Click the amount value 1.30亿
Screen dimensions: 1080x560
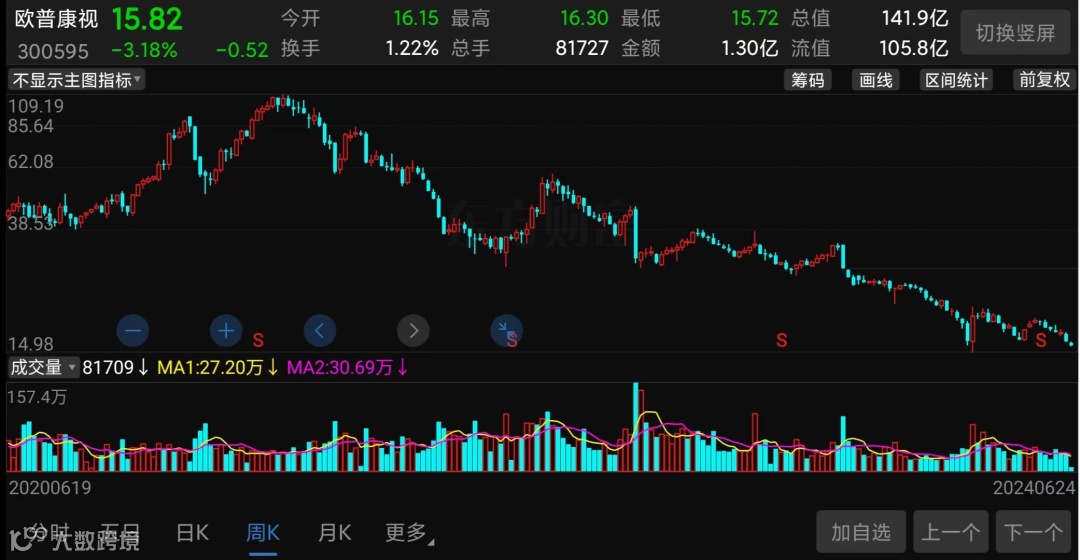[x=749, y=48]
